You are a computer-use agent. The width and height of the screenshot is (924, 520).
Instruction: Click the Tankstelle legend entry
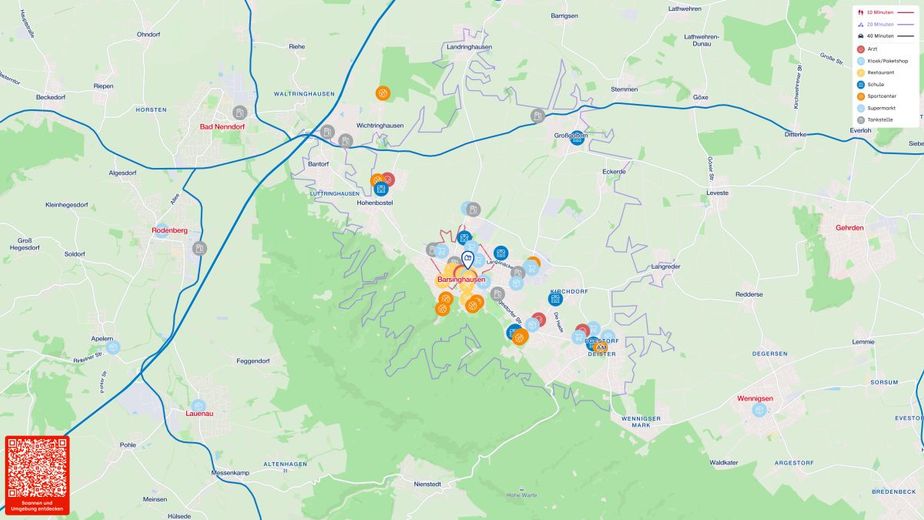[x=874, y=120]
